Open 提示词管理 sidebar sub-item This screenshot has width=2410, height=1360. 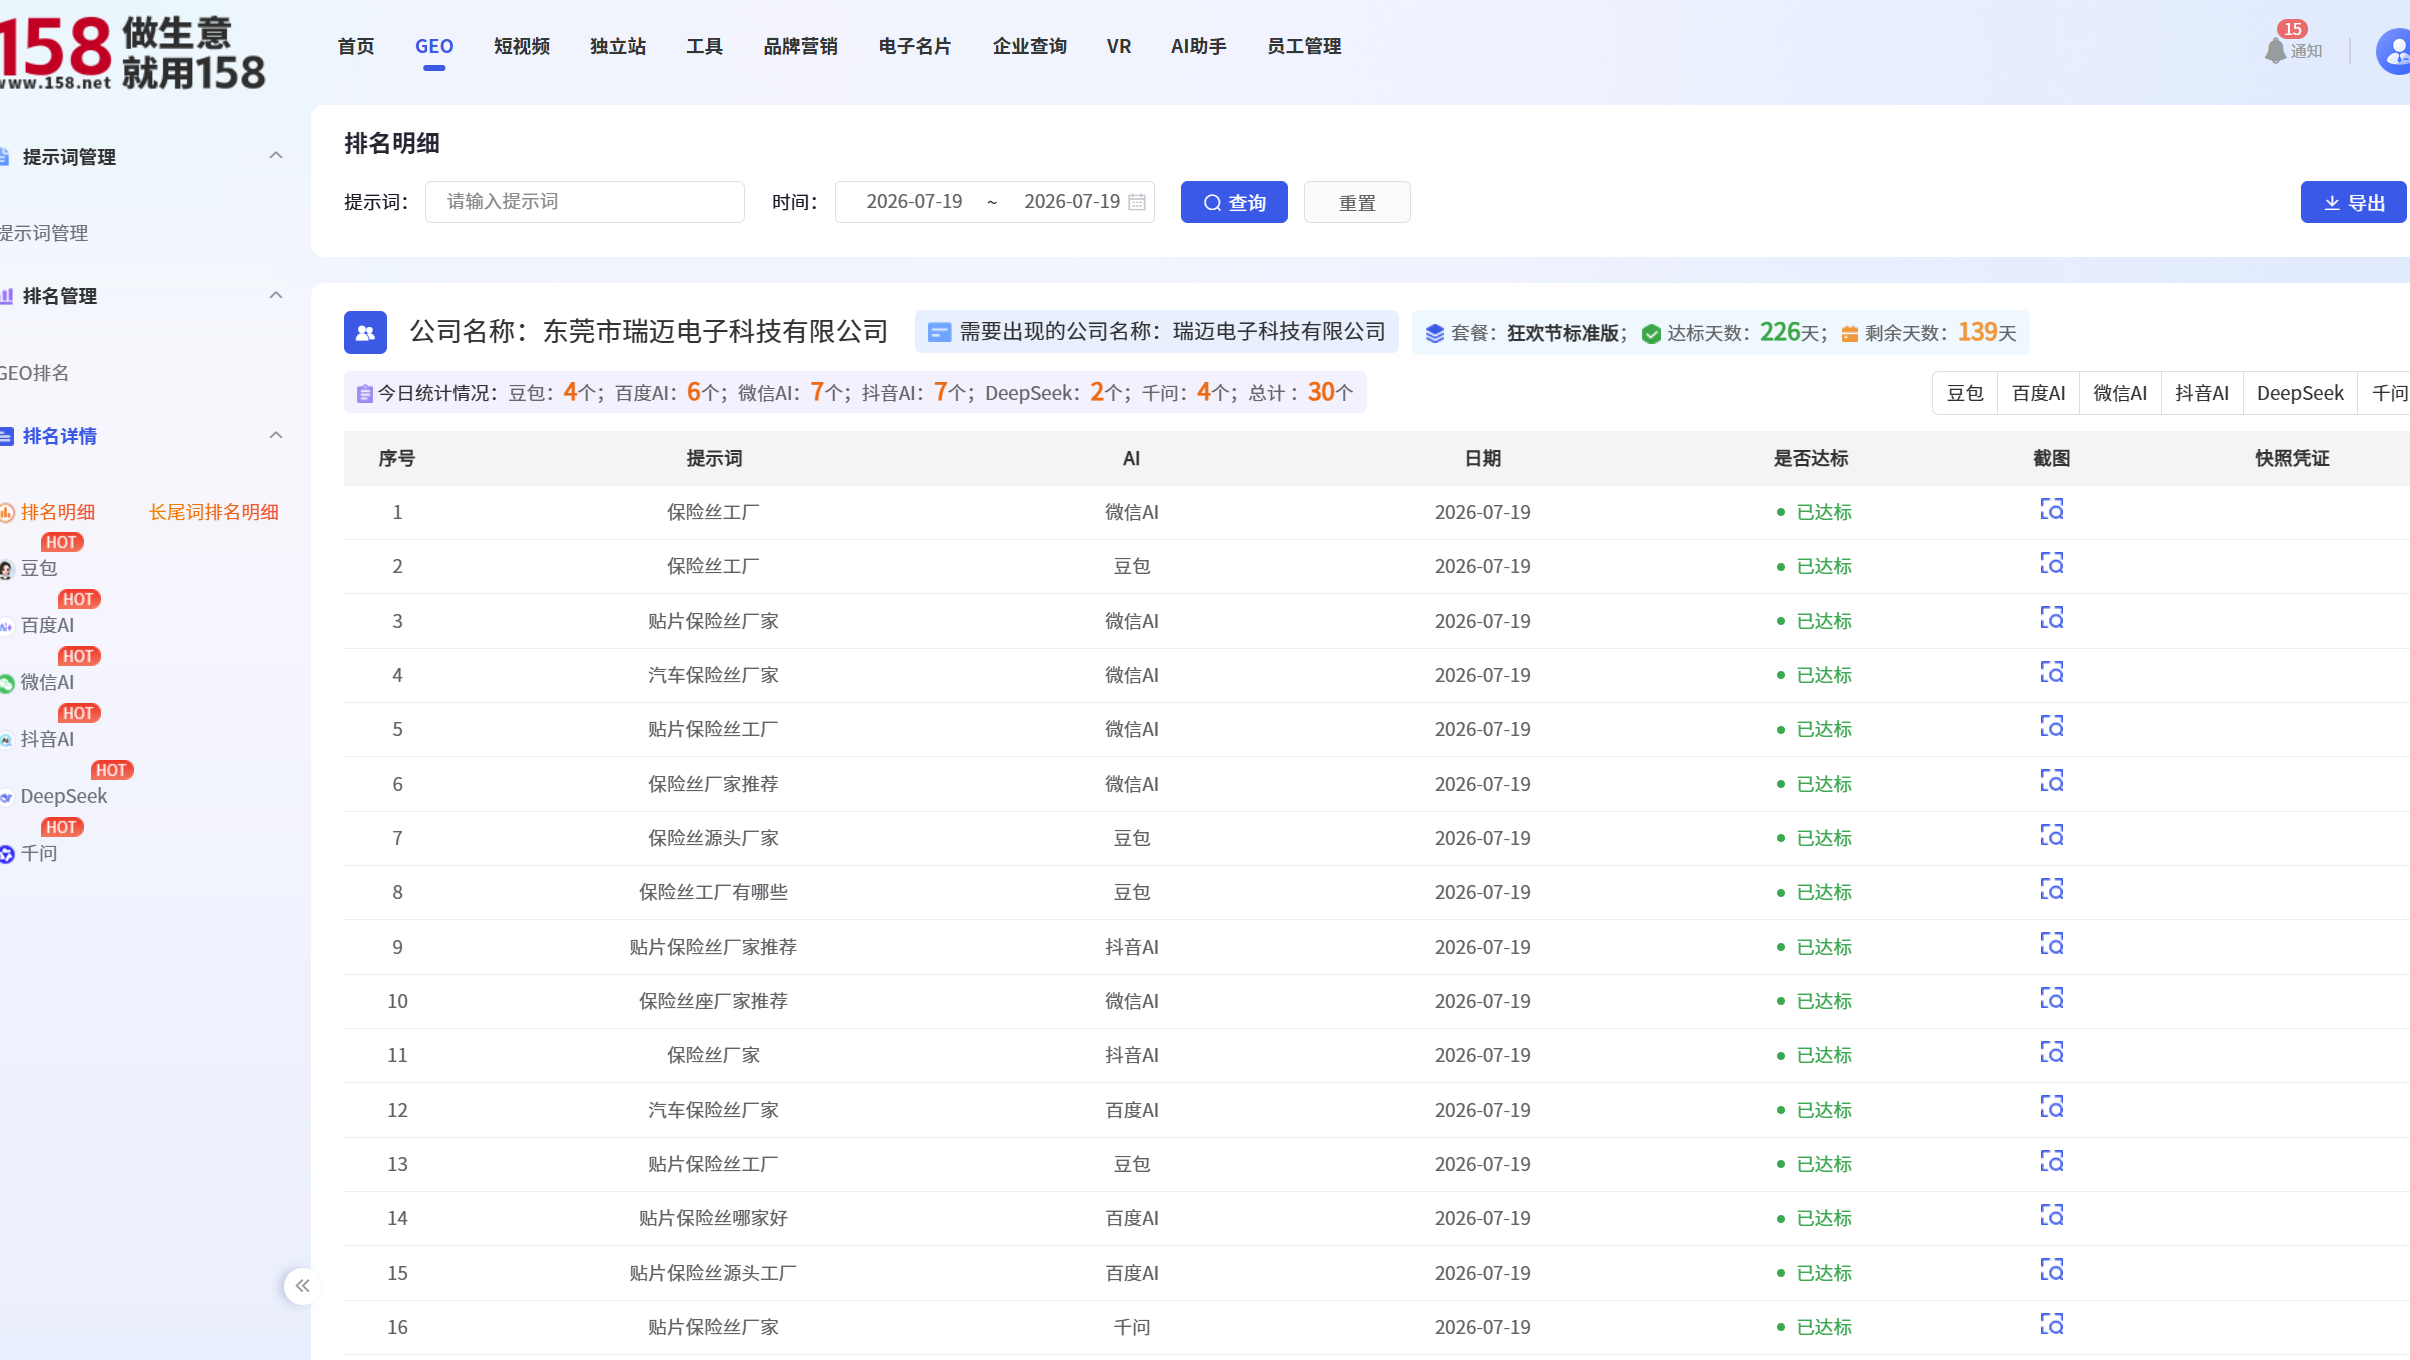tap(44, 233)
